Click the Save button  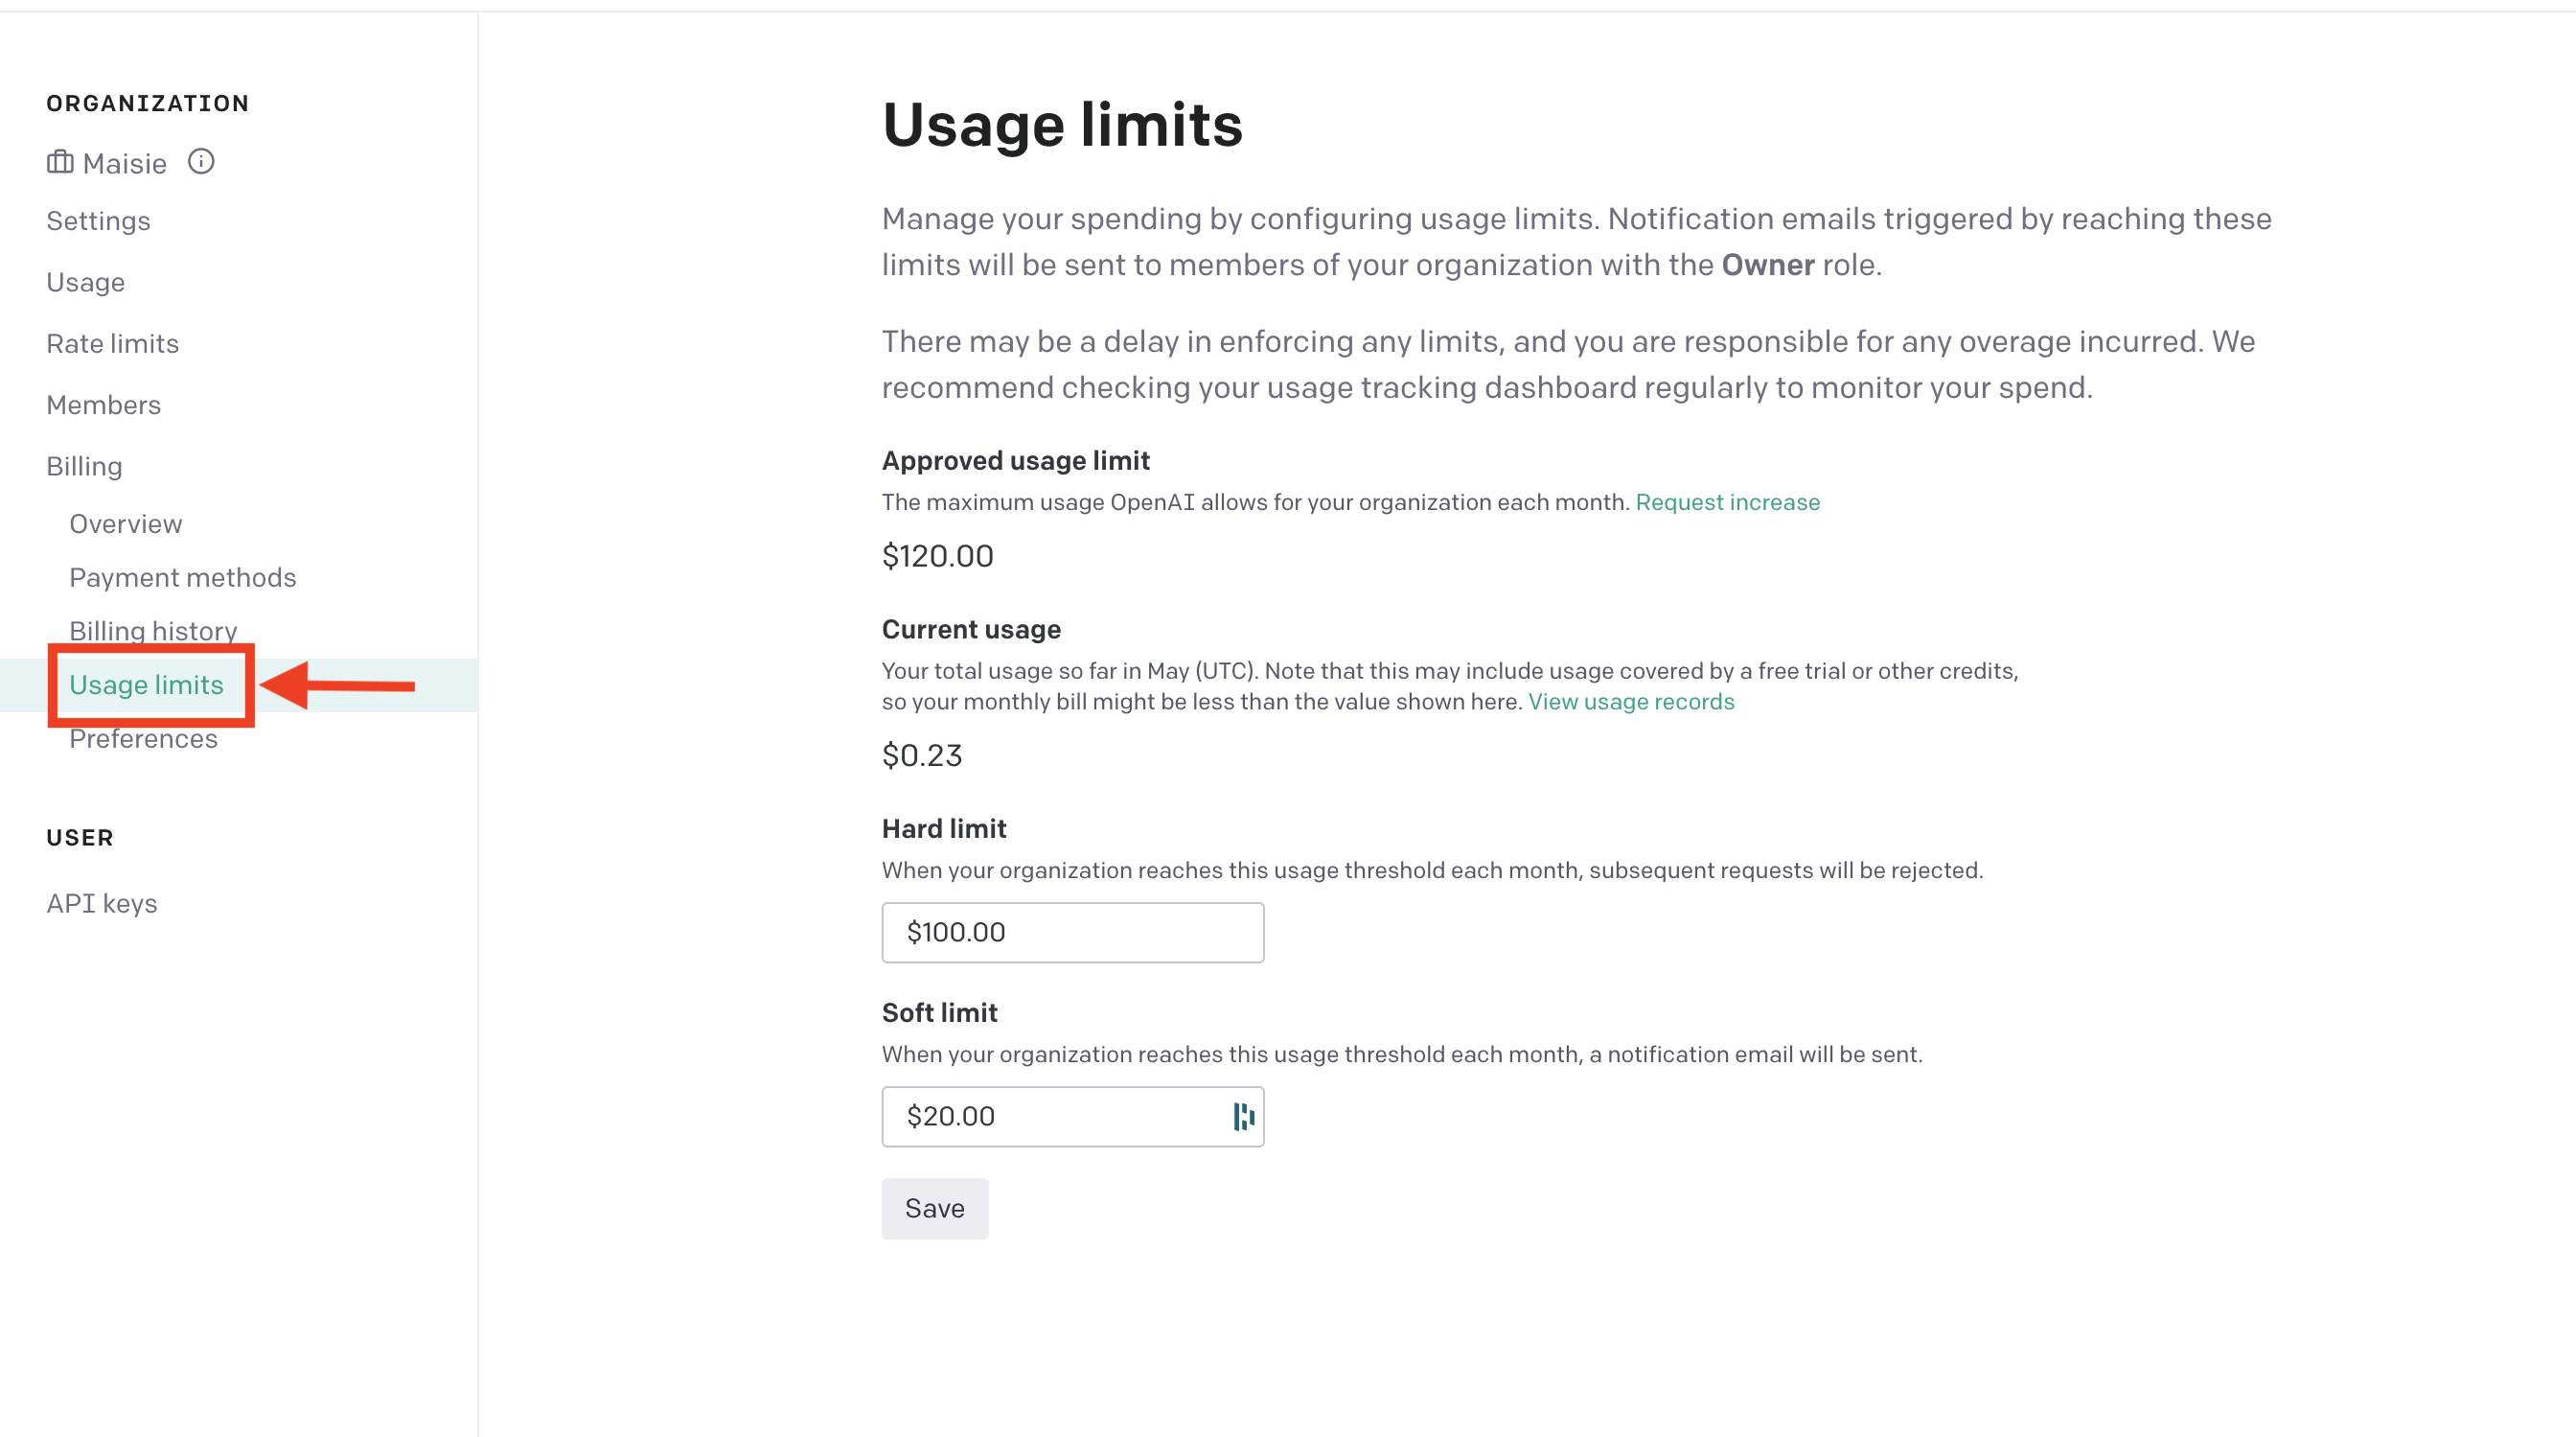coord(934,1208)
